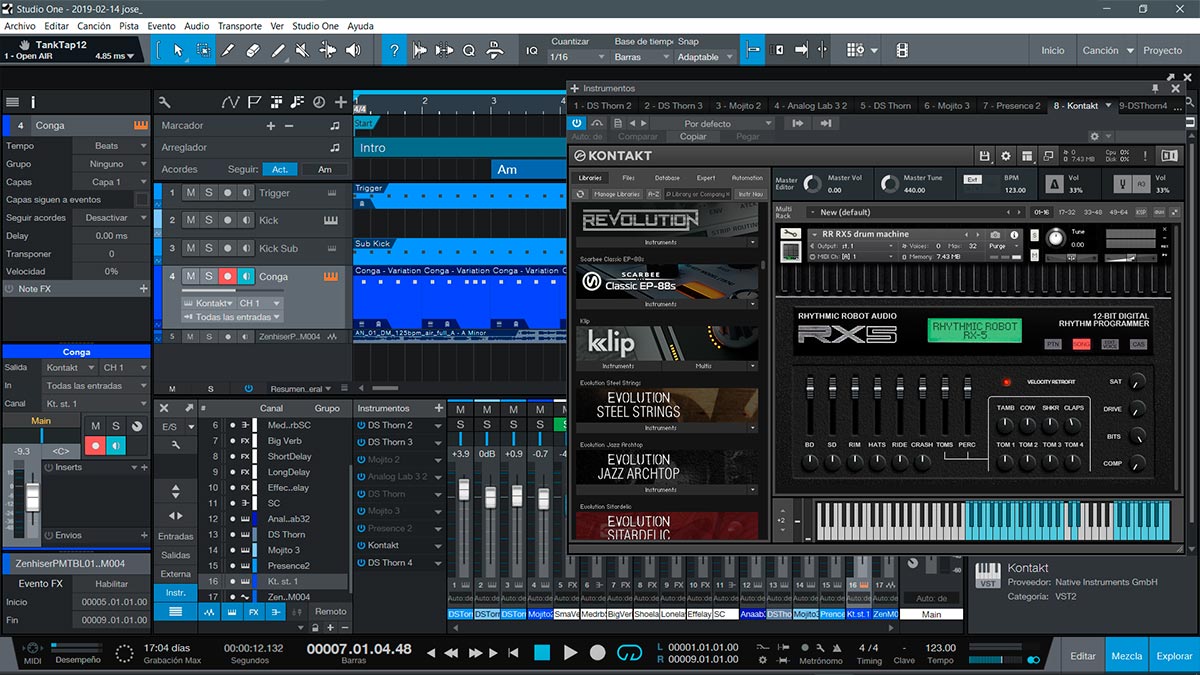Adjust the Kontakt Master Vol knob
This screenshot has height=675, width=1200.
[813, 183]
